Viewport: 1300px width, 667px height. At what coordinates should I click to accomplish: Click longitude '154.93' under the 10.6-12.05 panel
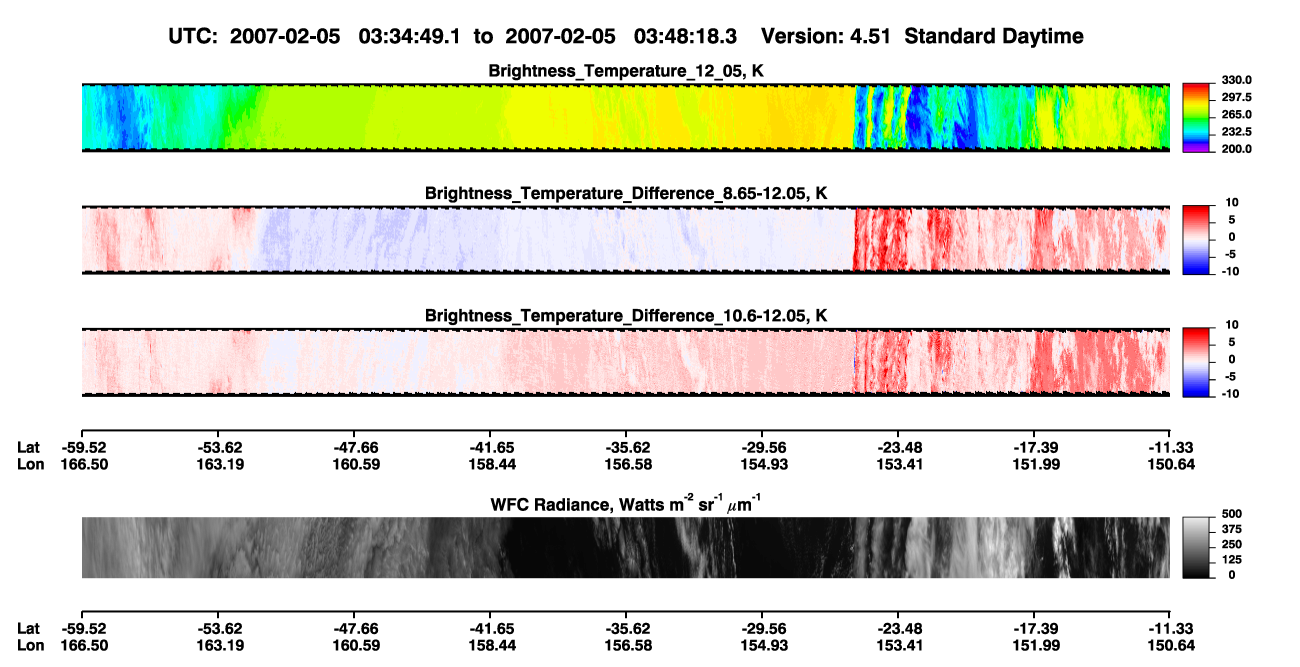coord(762,464)
